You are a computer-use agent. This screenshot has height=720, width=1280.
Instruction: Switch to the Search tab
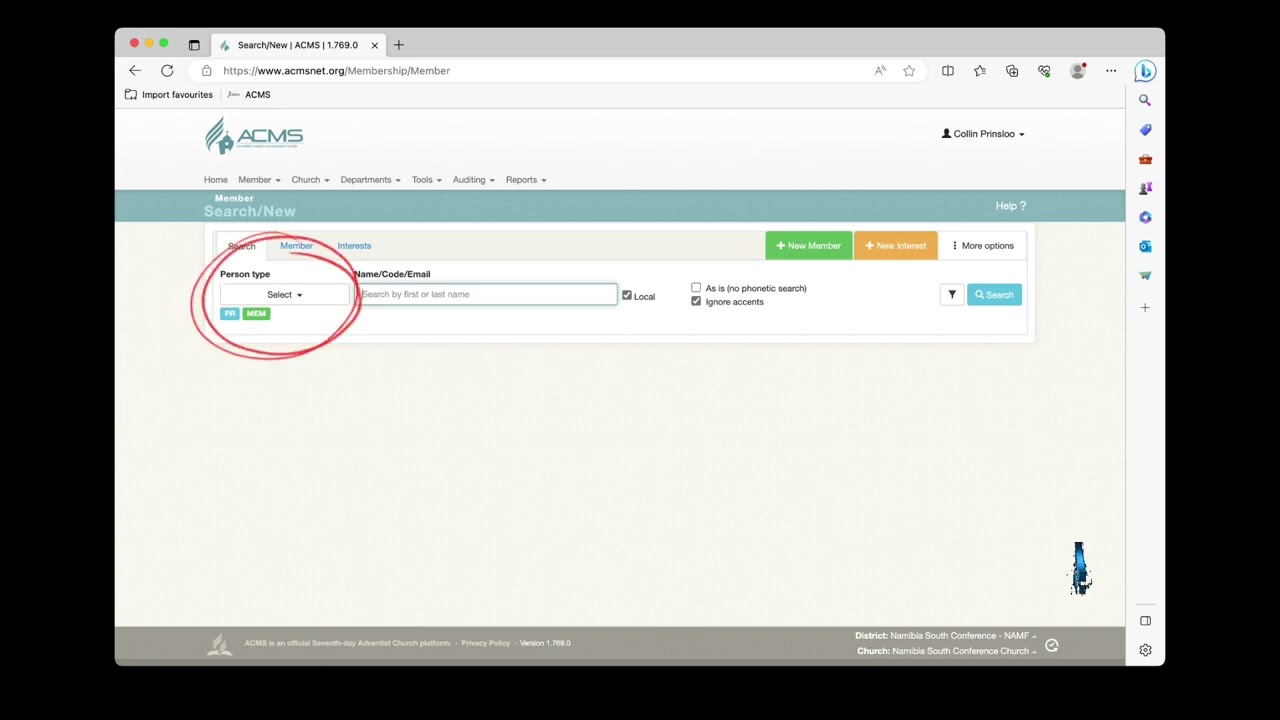point(241,246)
